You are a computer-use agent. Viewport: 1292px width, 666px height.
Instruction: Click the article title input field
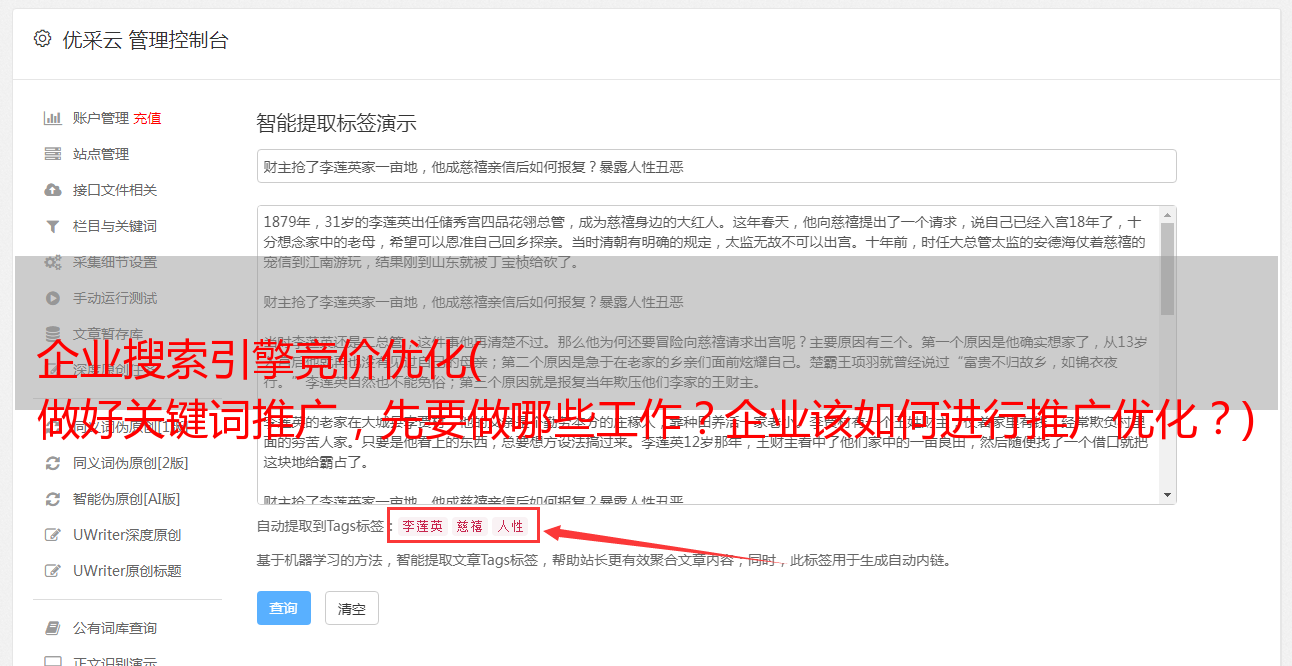coord(716,166)
